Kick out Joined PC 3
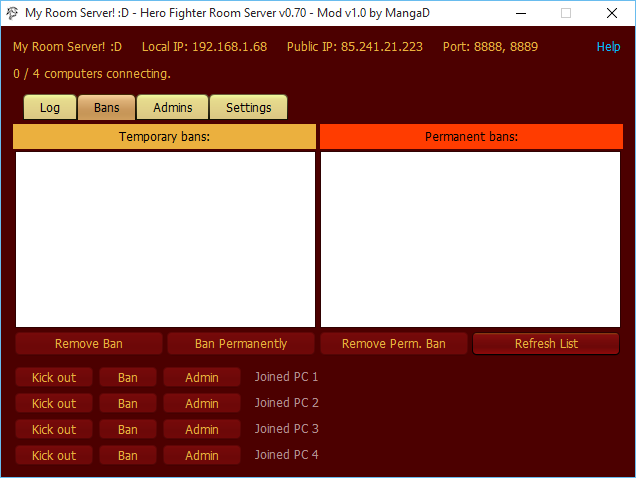The image size is (636, 478). [54, 429]
